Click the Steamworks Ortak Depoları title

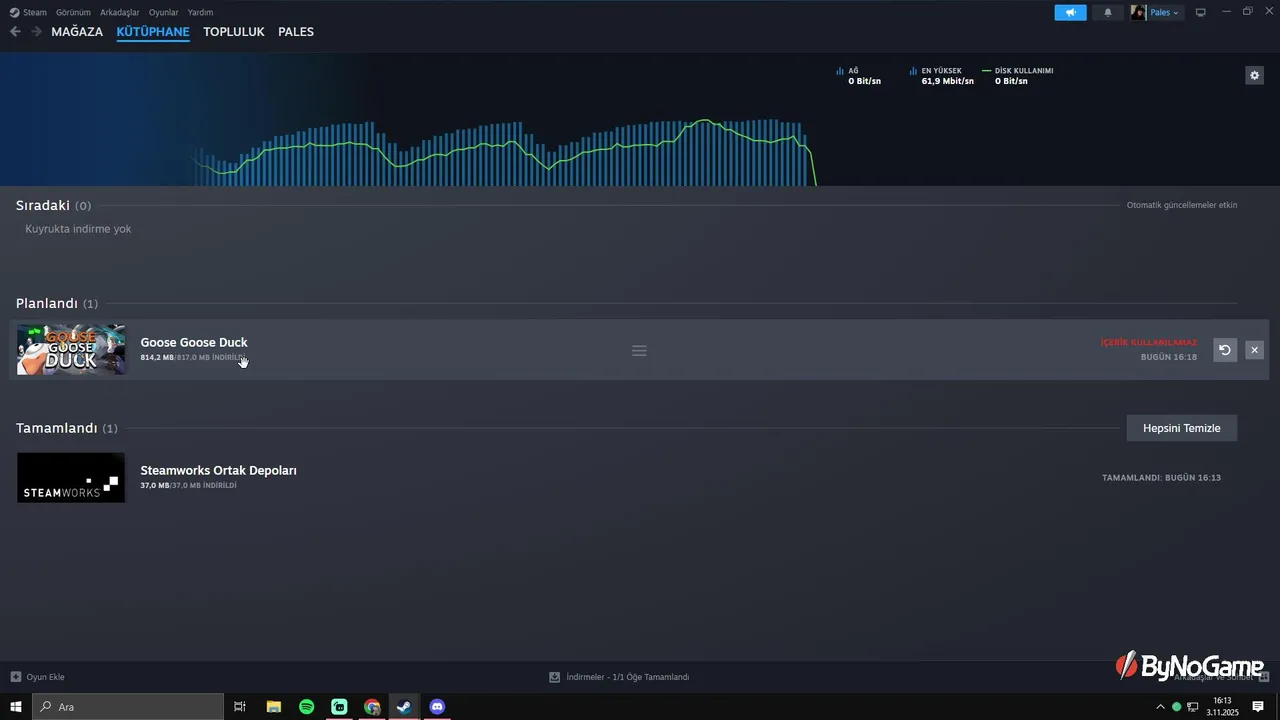coord(218,470)
